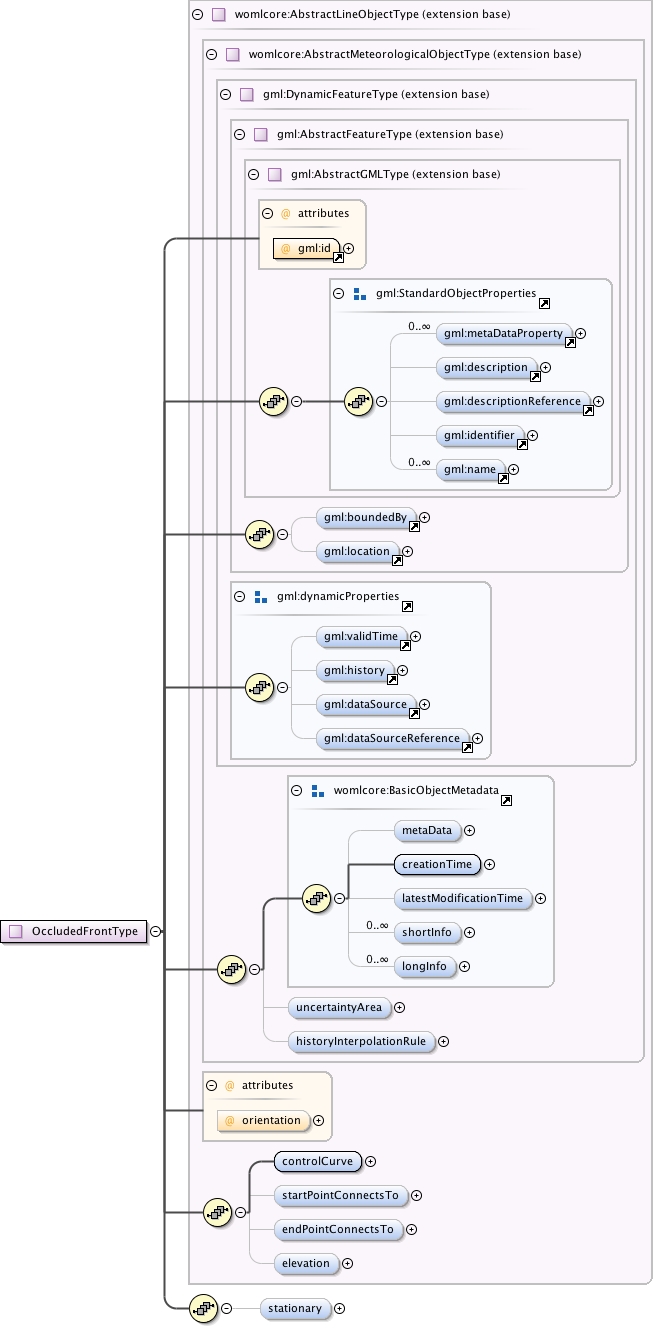The image size is (654, 1328).
Task: Select the controlCurve element box
Action: tap(317, 1161)
